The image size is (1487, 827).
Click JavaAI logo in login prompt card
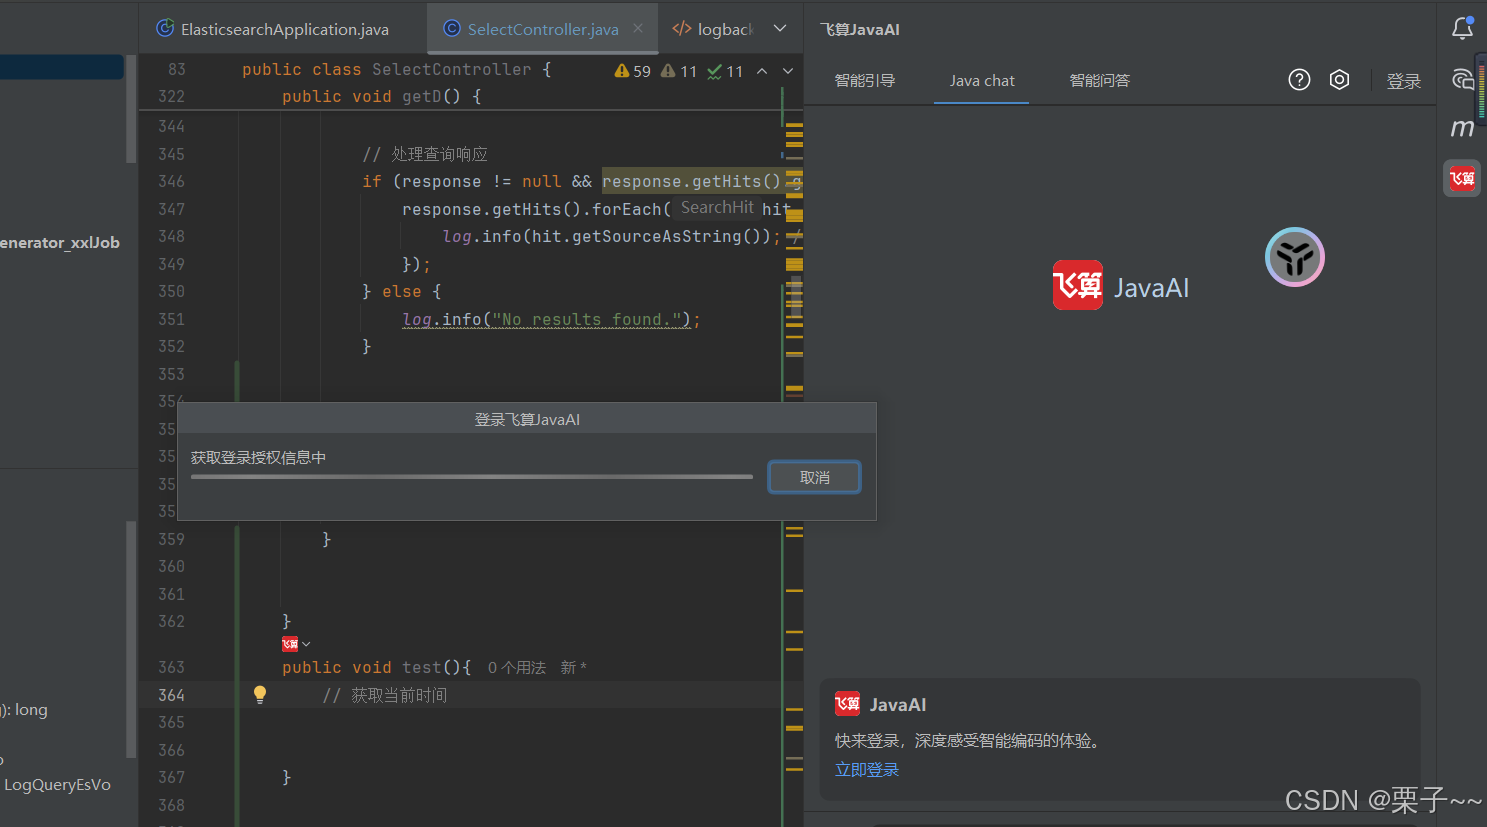point(847,704)
